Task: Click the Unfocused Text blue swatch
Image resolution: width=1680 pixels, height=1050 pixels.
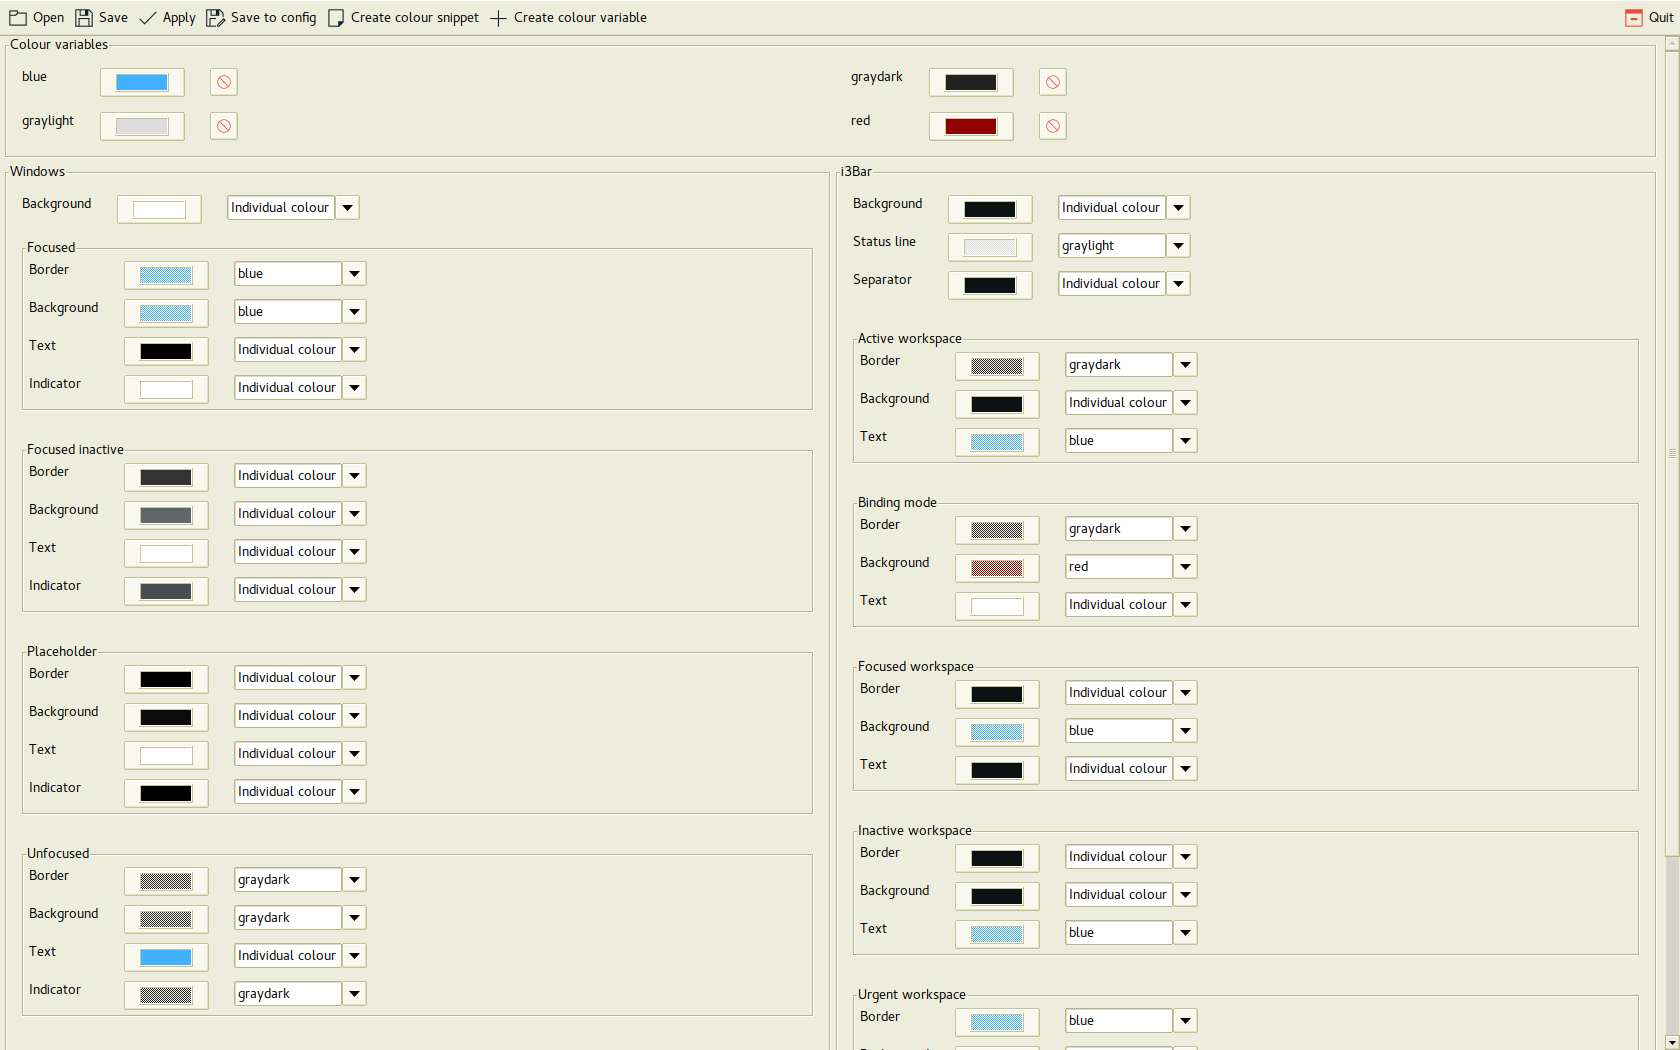Action: (166, 957)
